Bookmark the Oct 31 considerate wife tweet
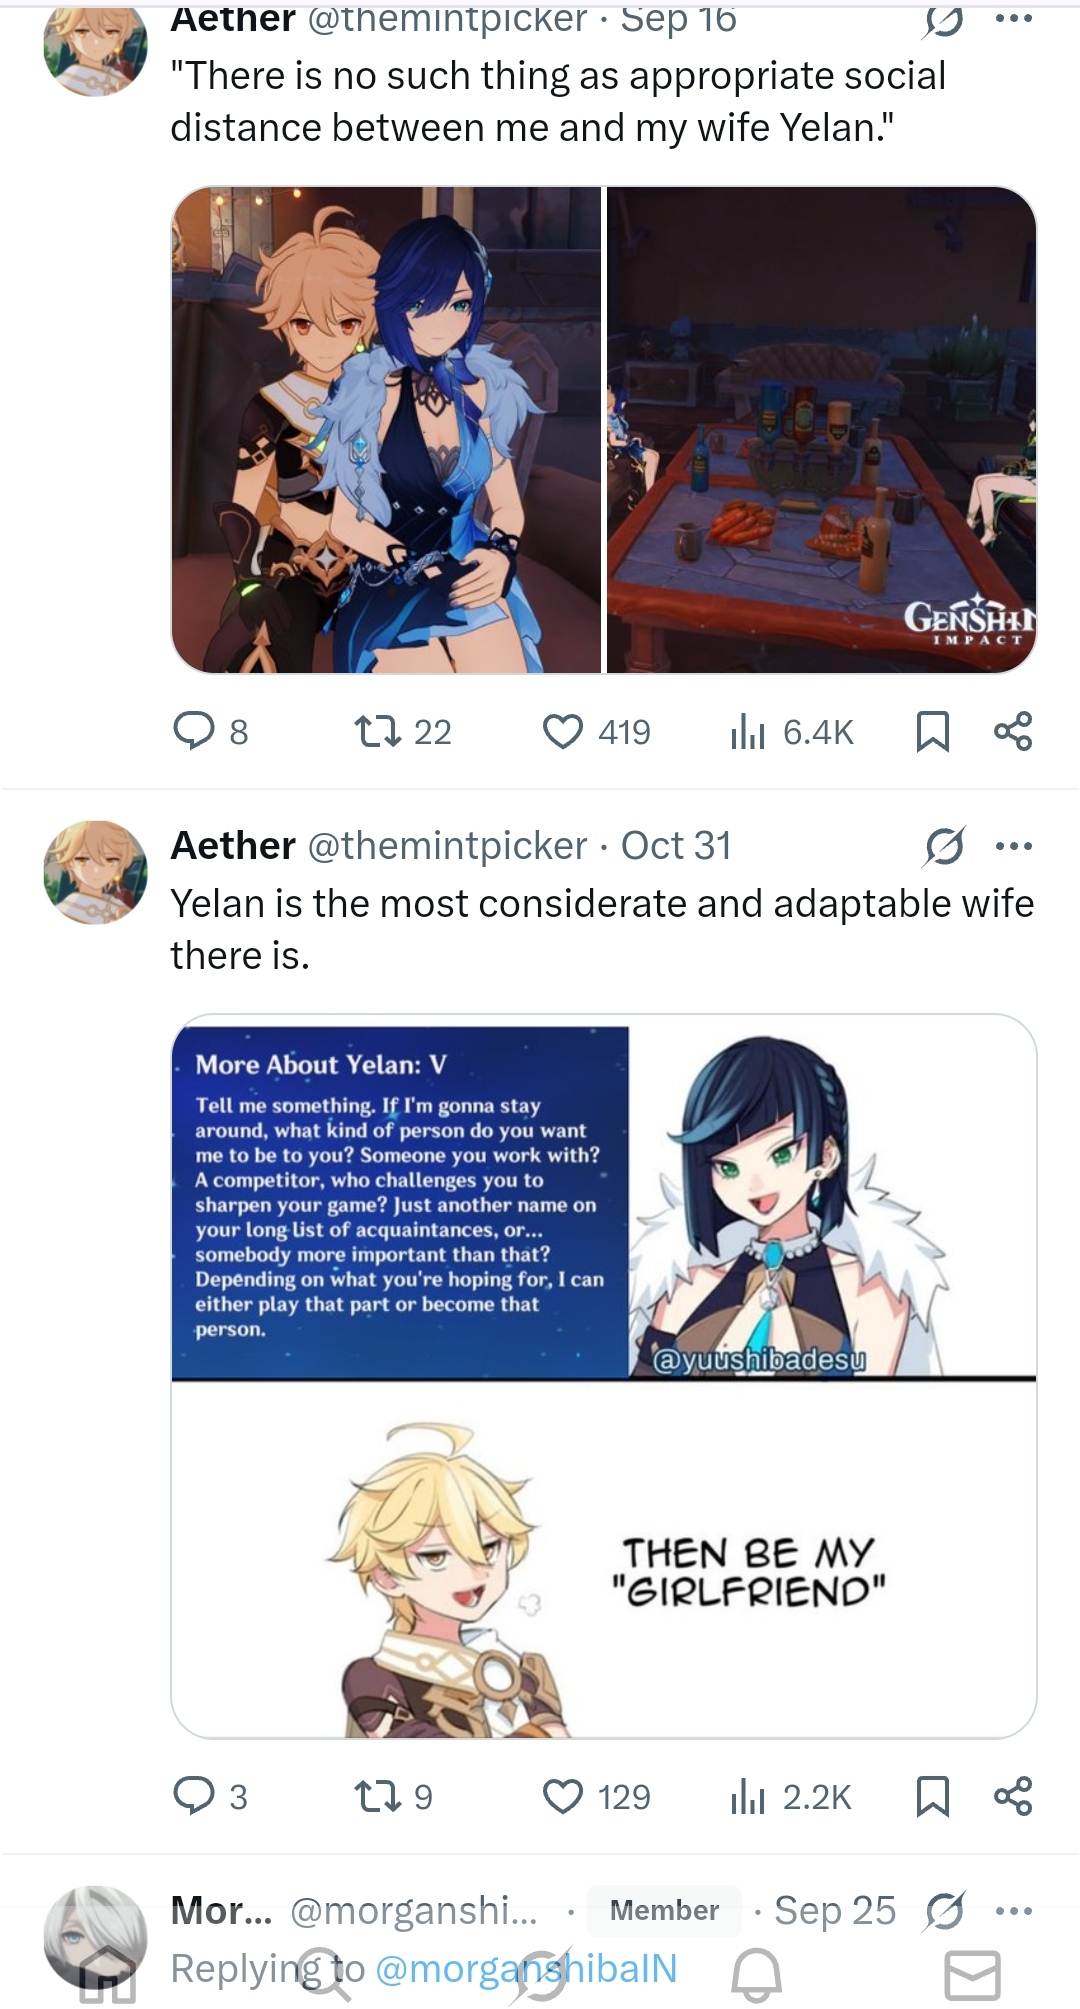 [x=932, y=1797]
